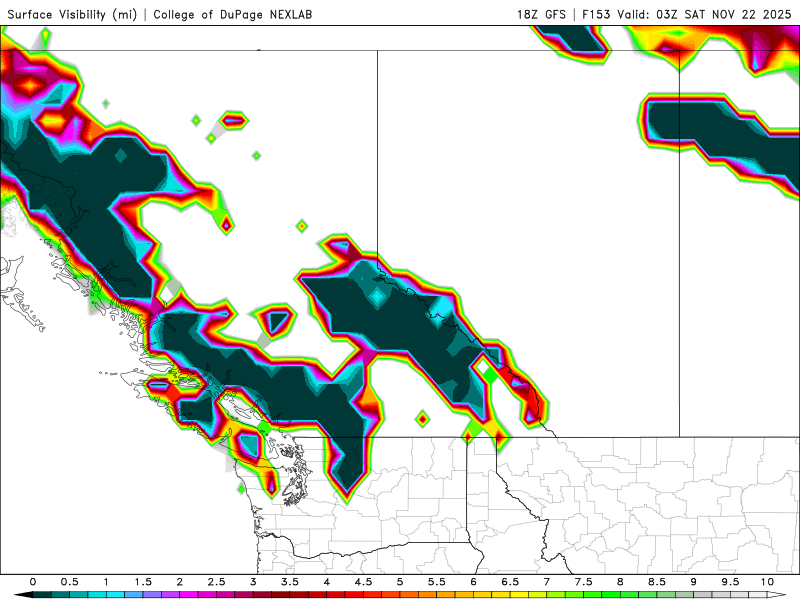Click the '9' legend value

tap(694, 582)
